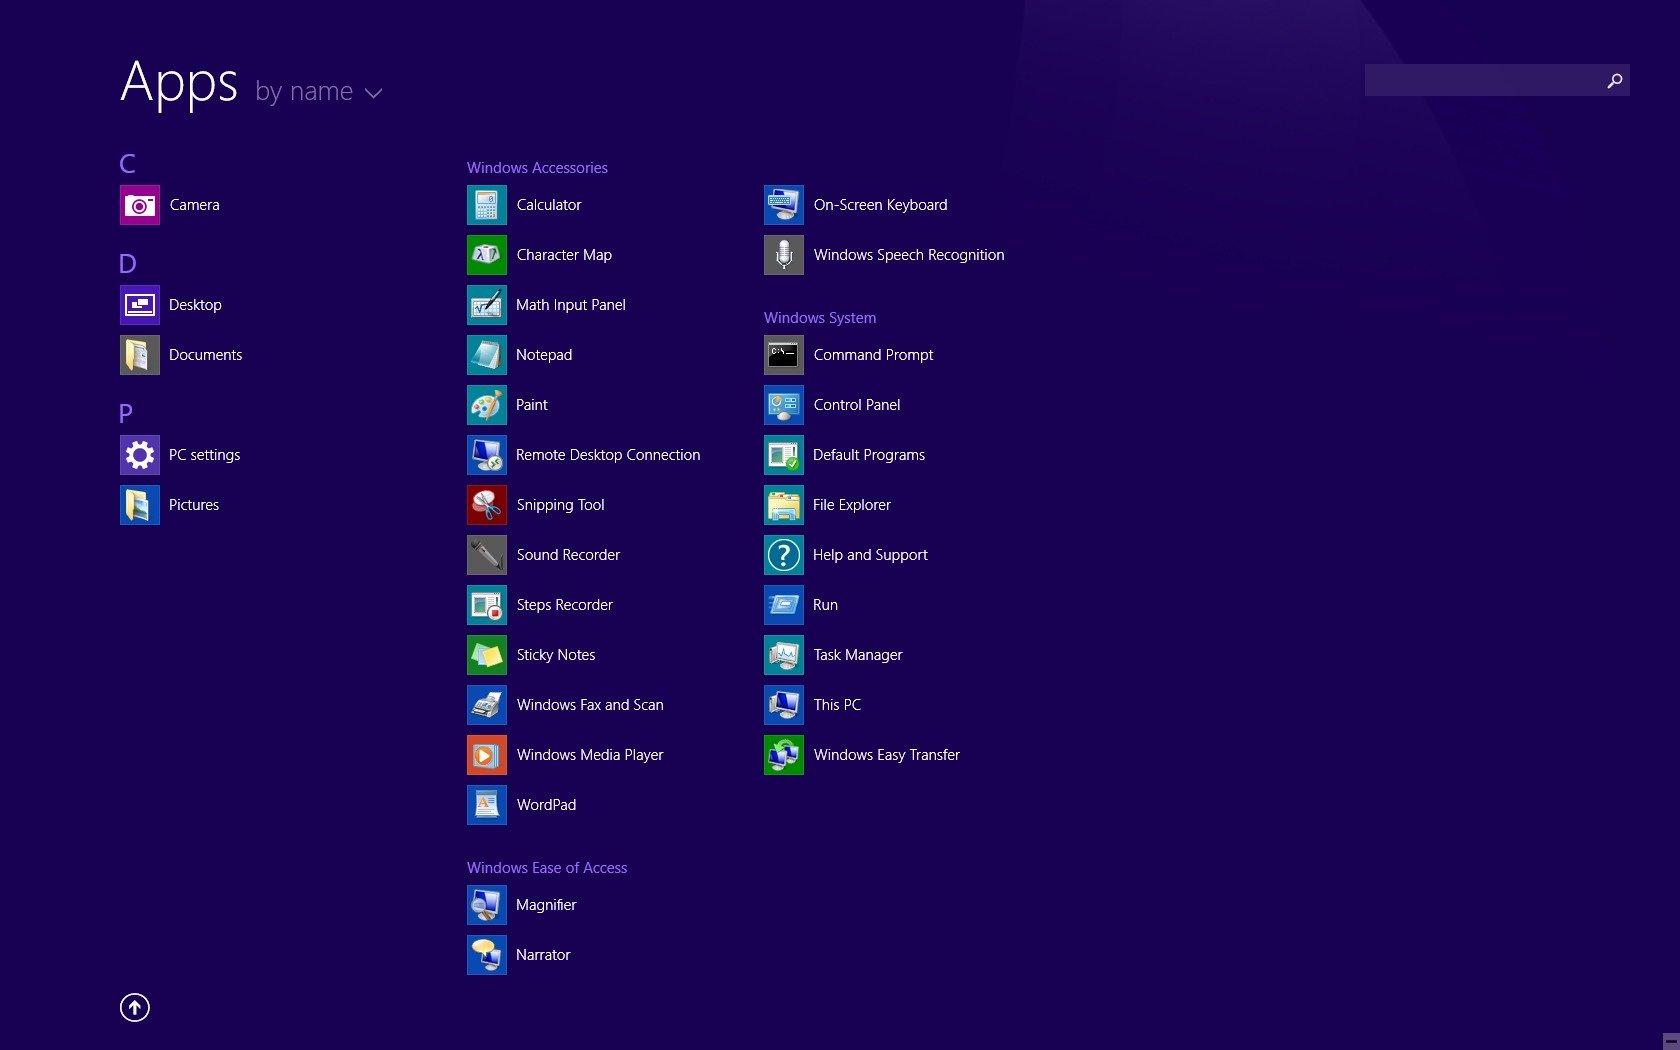Click the up arrow to return to Start
This screenshot has height=1050, width=1680.
point(135,1007)
